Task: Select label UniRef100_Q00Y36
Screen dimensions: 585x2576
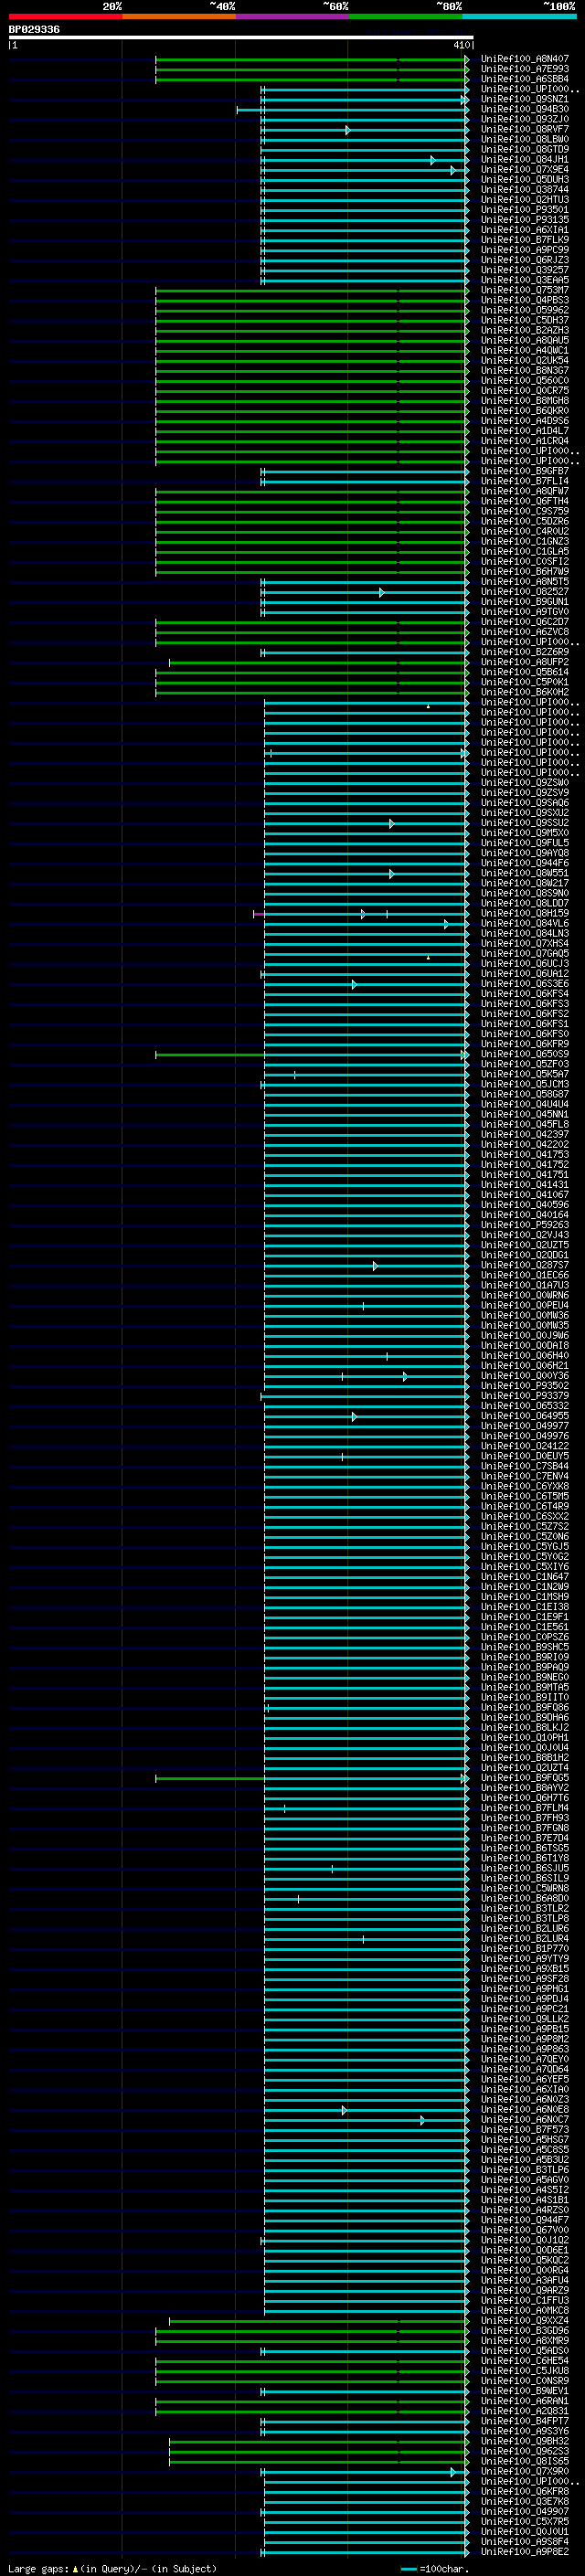Action: tap(524, 1376)
